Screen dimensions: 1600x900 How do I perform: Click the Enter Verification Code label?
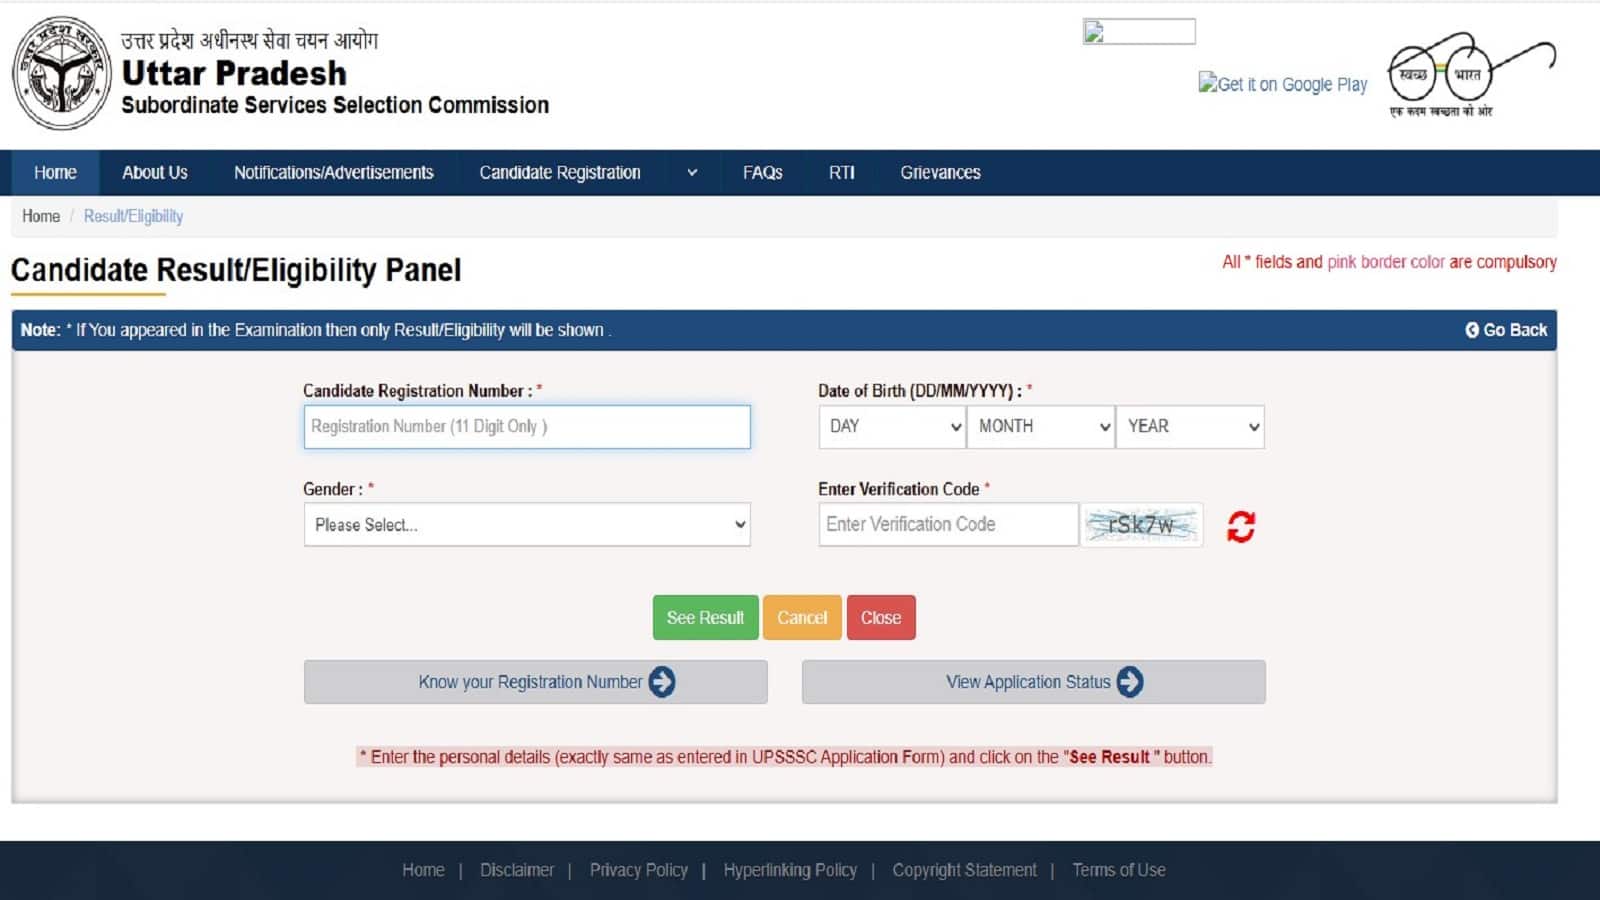[x=904, y=489]
